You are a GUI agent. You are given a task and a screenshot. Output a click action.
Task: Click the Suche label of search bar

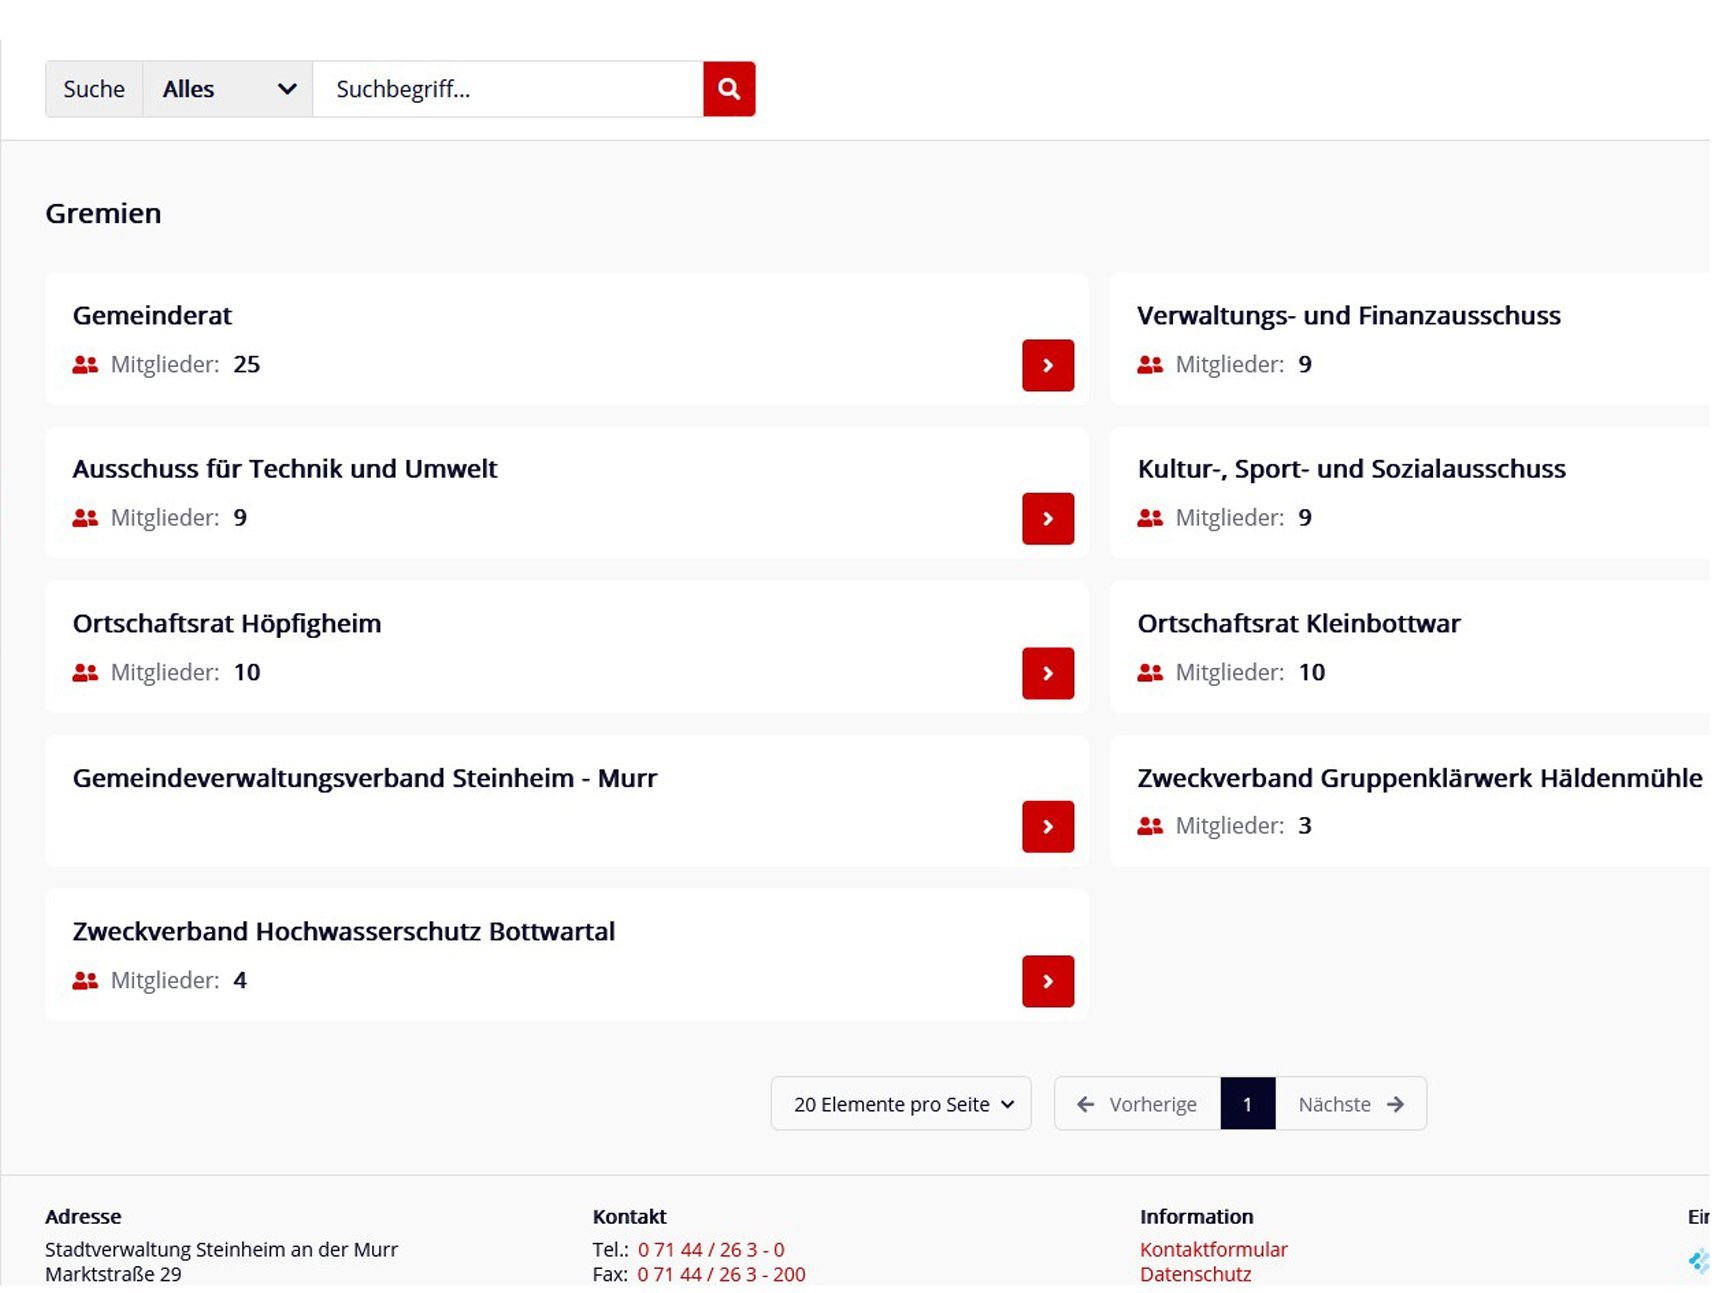pyautogui.click(x=94, y=89)
